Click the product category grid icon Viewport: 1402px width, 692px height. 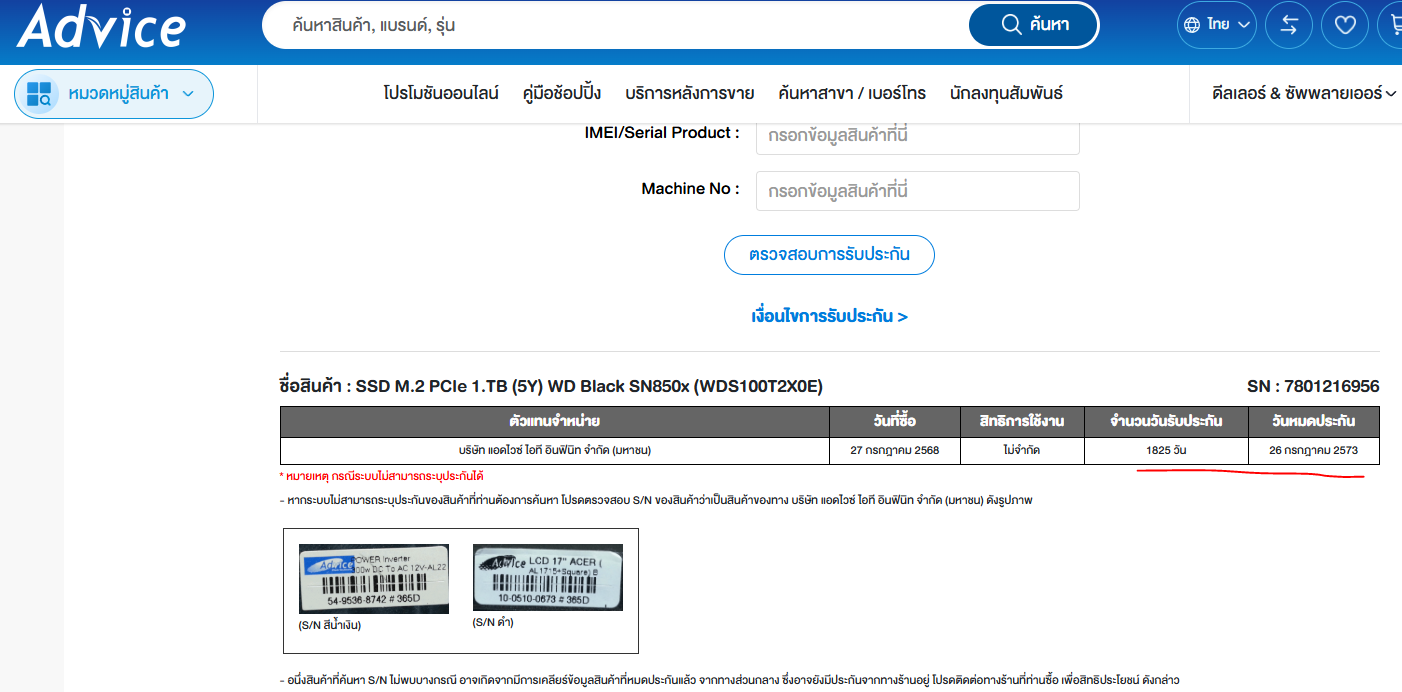point(40,94)
